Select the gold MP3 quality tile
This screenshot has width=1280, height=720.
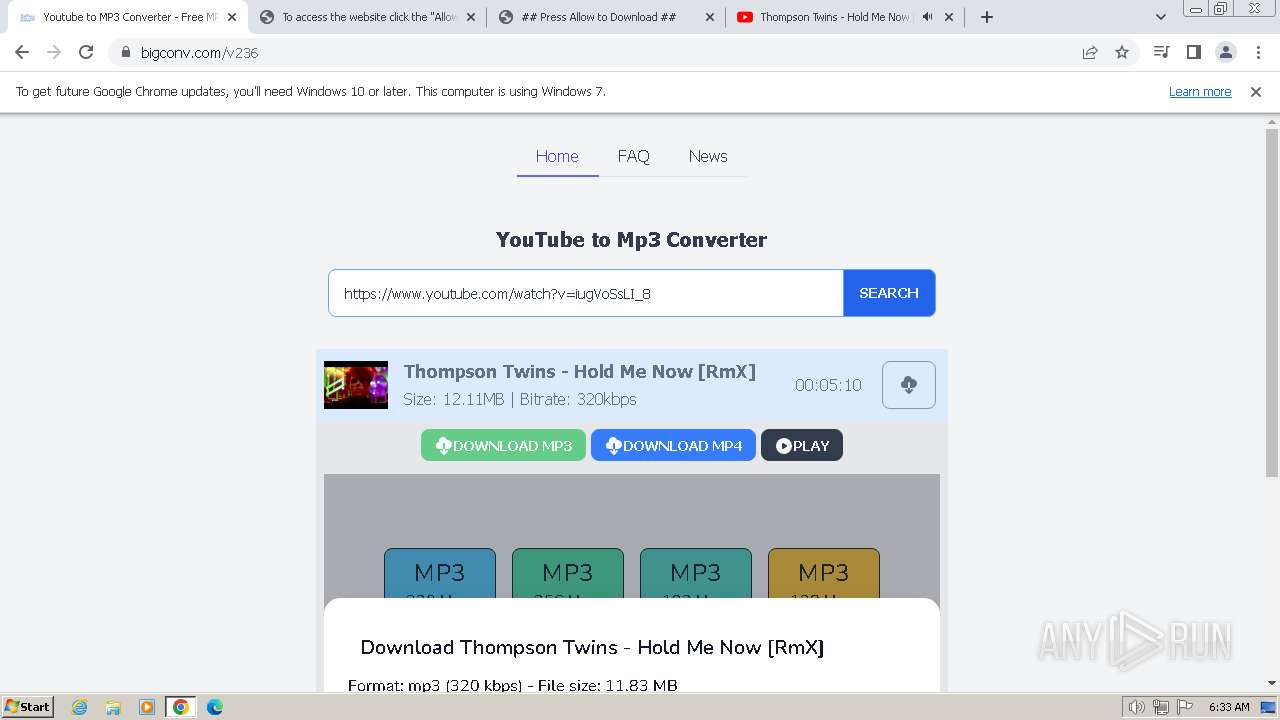[824, 574]
